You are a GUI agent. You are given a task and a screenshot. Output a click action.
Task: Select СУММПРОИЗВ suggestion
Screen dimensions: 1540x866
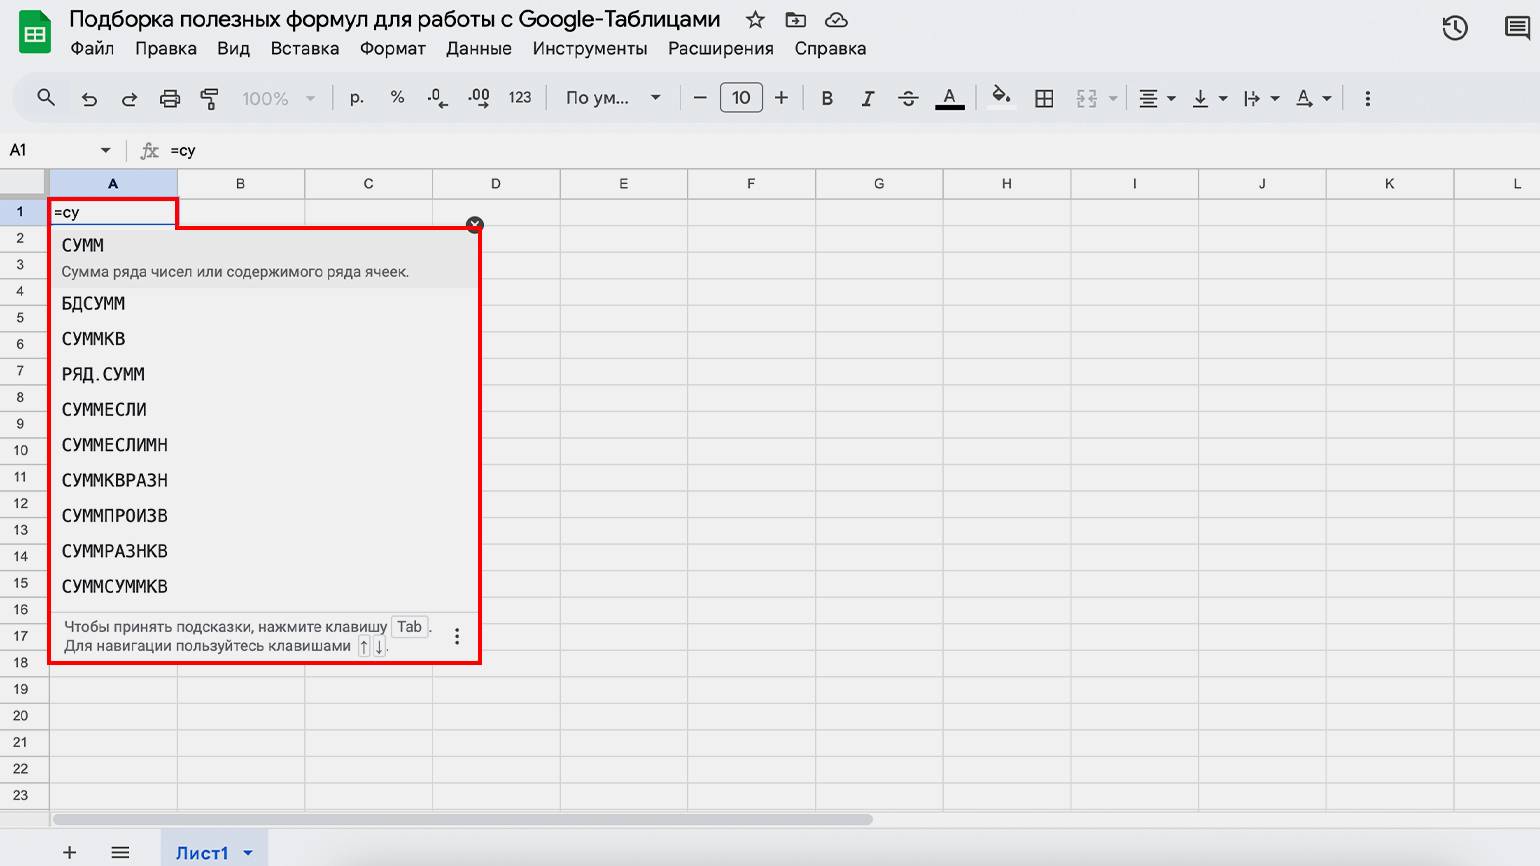click(x=265, y=516)
